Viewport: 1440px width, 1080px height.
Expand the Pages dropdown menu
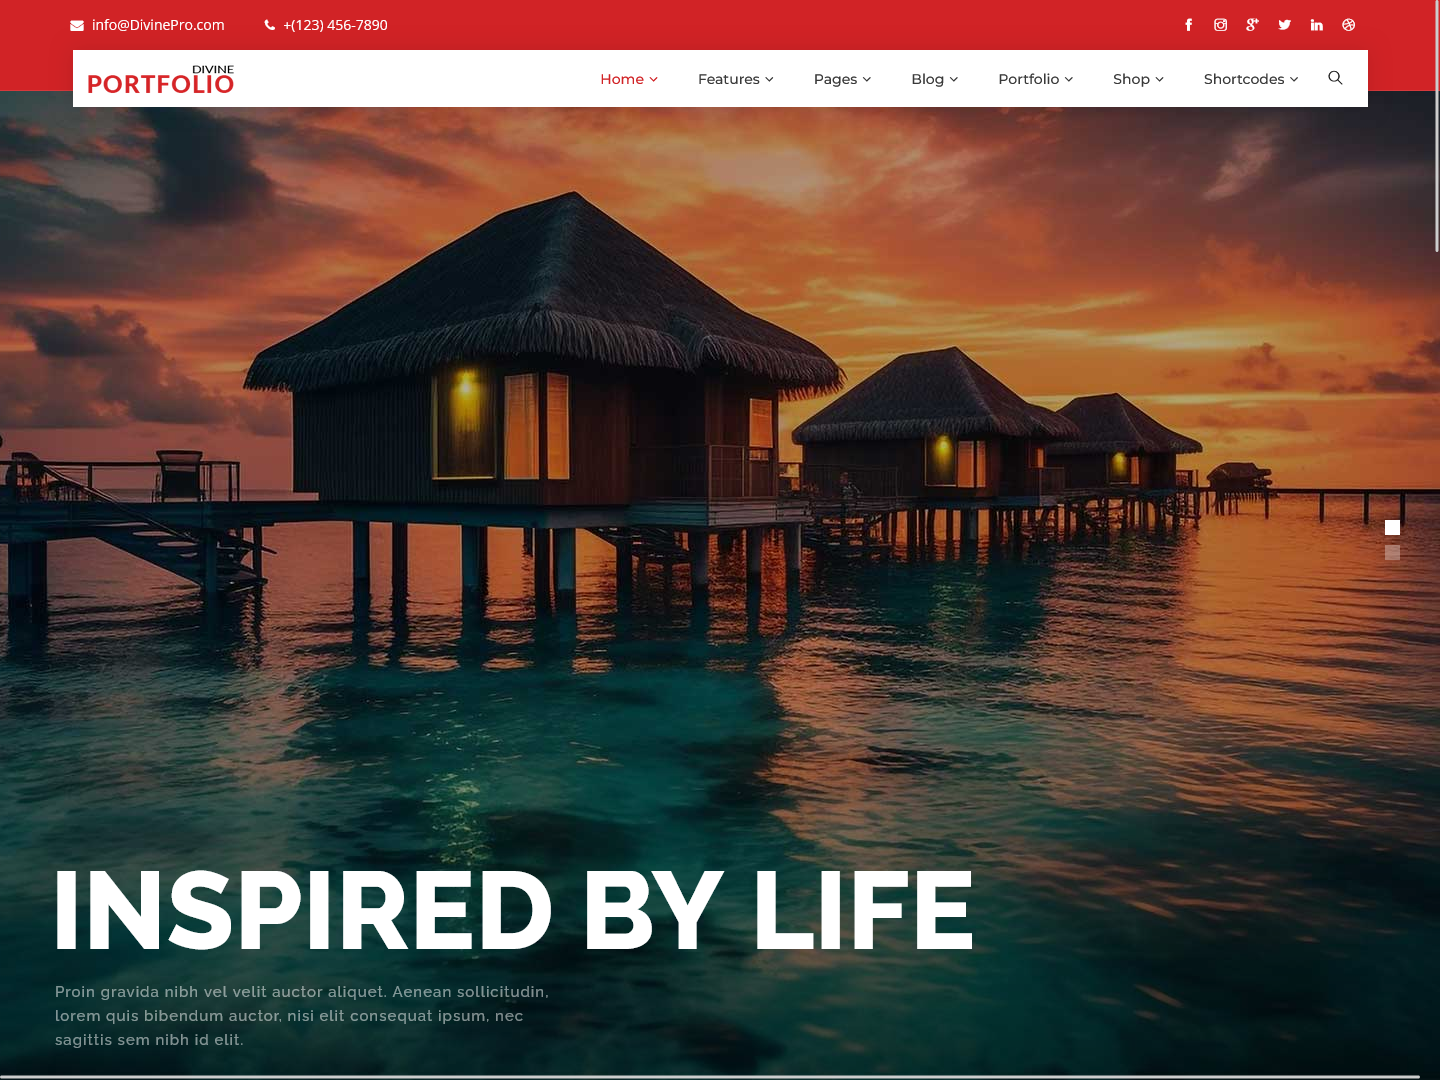pyautogui.click(x=842, y=79)
